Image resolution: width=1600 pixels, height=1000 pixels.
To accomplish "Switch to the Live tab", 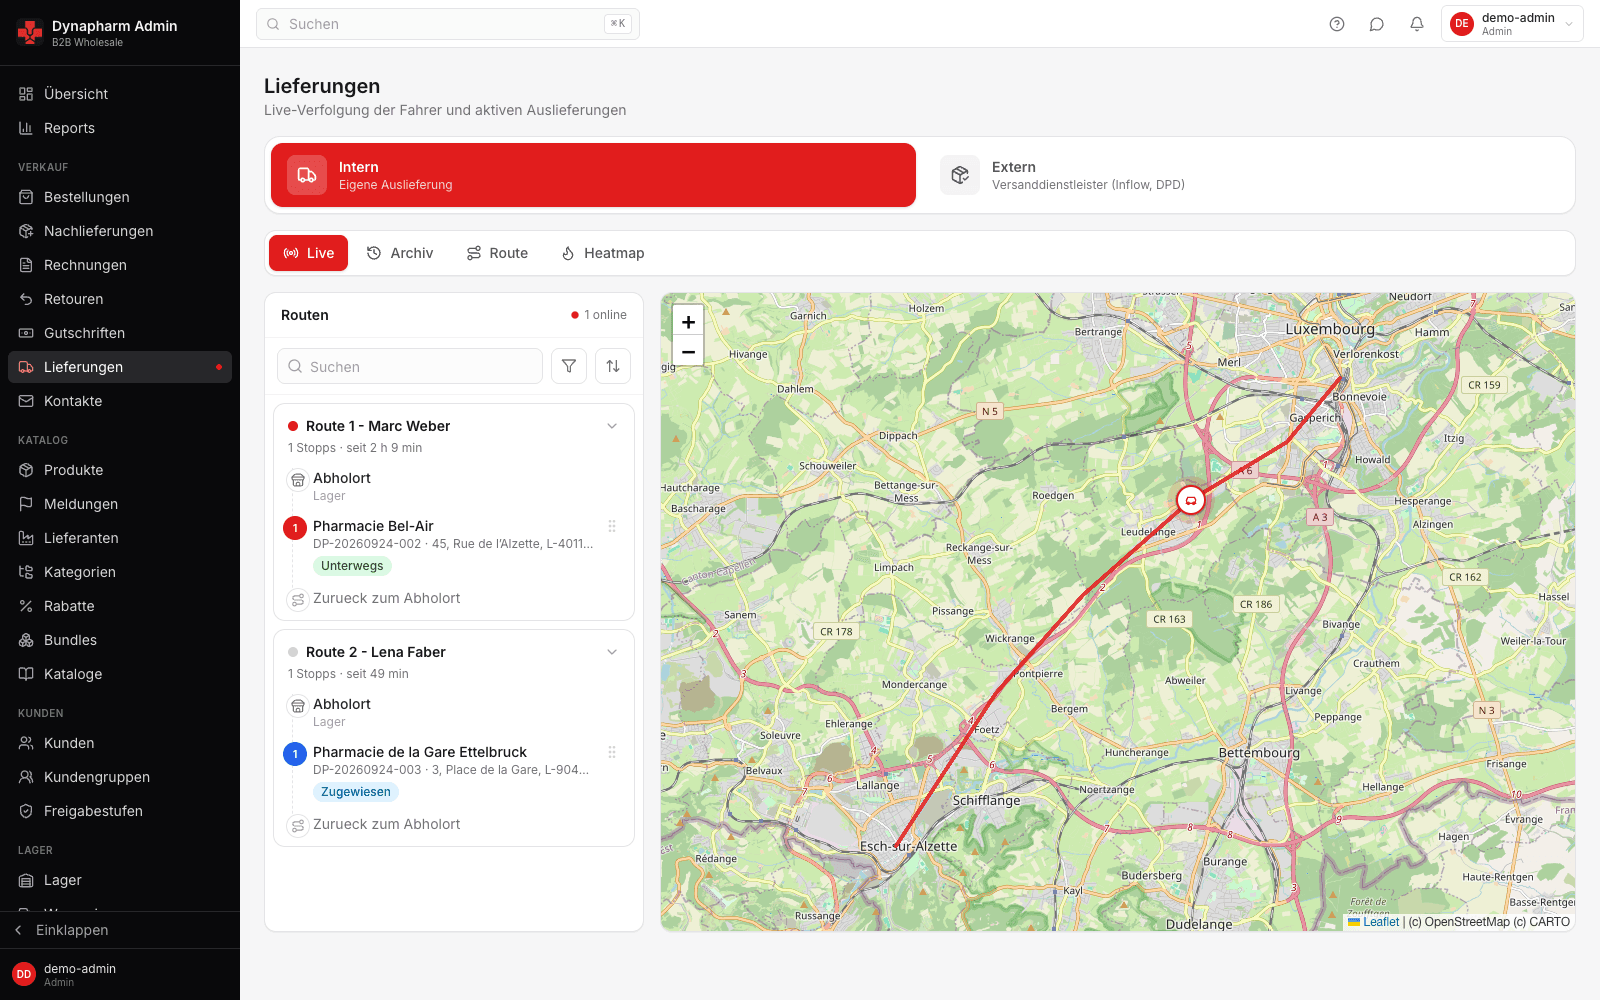I will [x=308, y=253].
